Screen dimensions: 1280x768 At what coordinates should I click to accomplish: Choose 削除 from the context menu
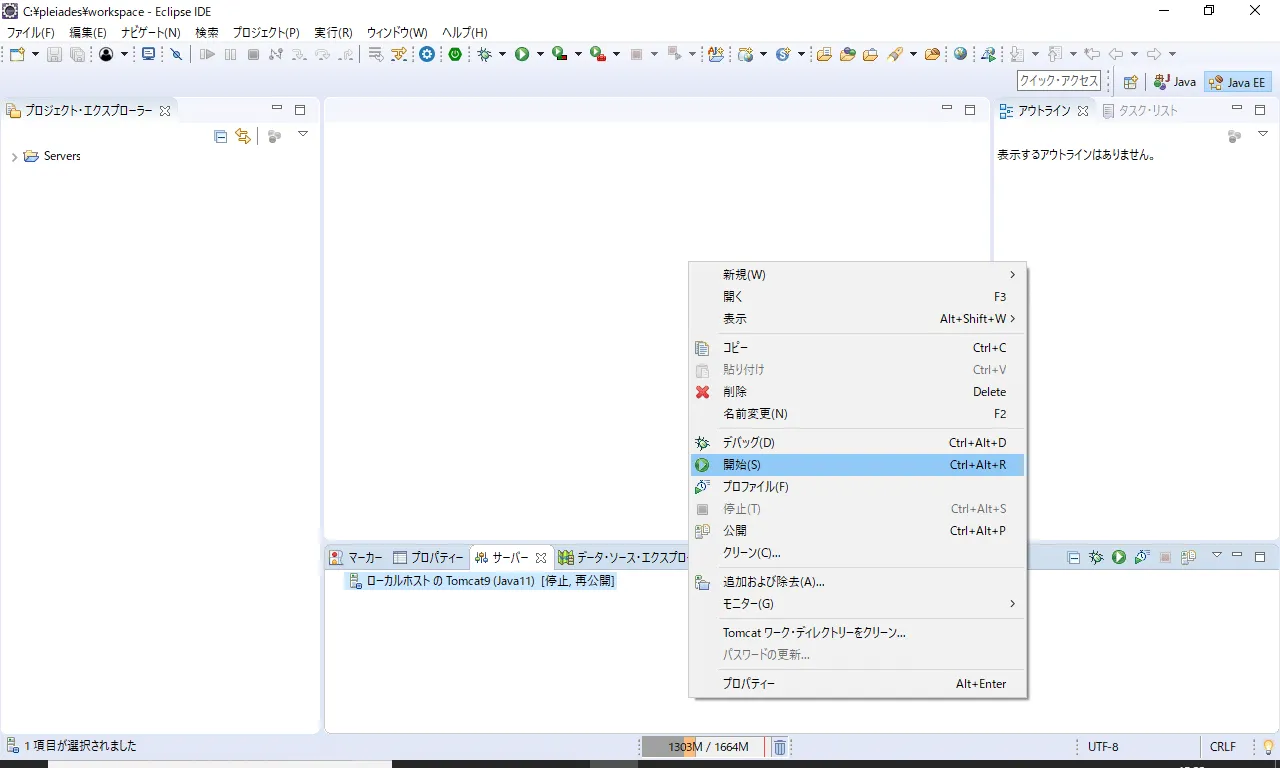(858, 392)
